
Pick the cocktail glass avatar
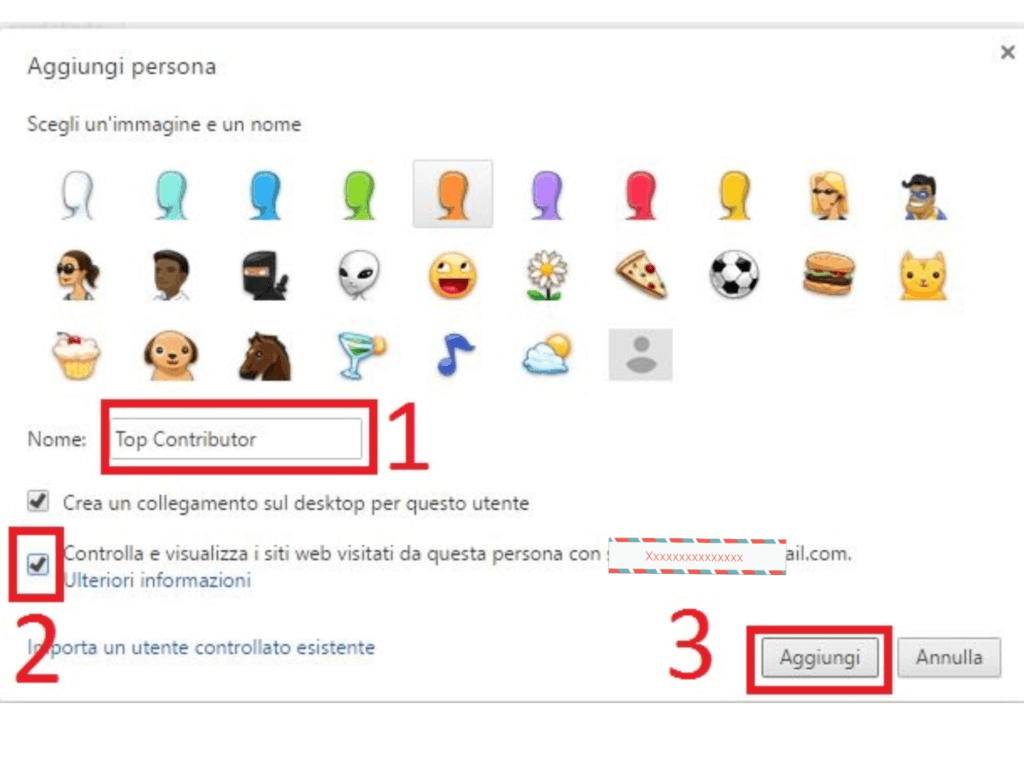[361, 356]
